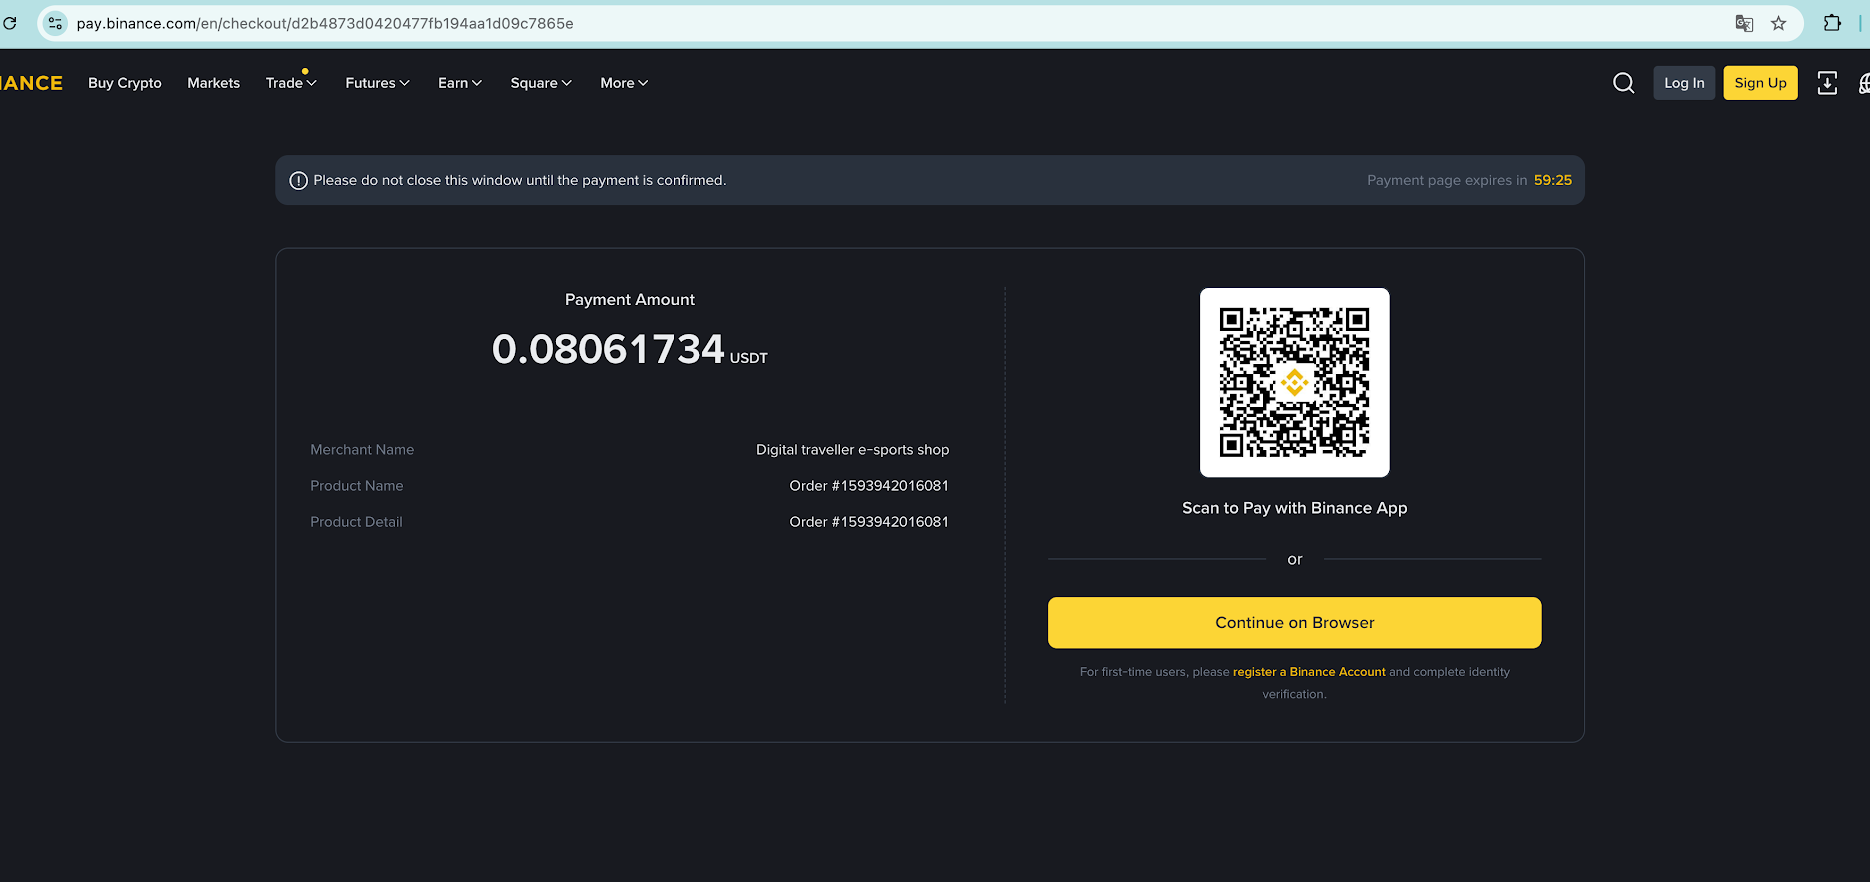This screenshot has width=1870, height=882.
Task: Bookmark this page with the star icon
Action: click(1778, 24)
